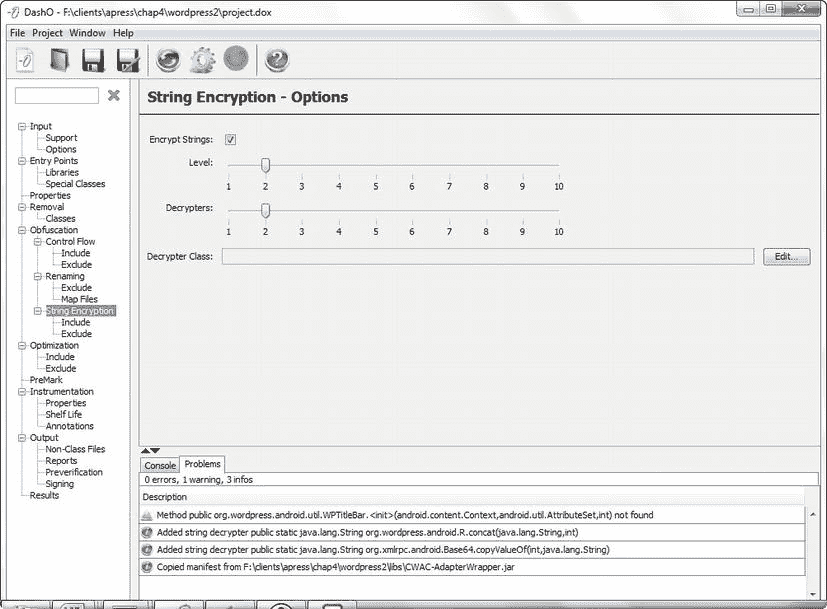
Task: Click the tree filter search field
Action: click(x=57, y=96)
